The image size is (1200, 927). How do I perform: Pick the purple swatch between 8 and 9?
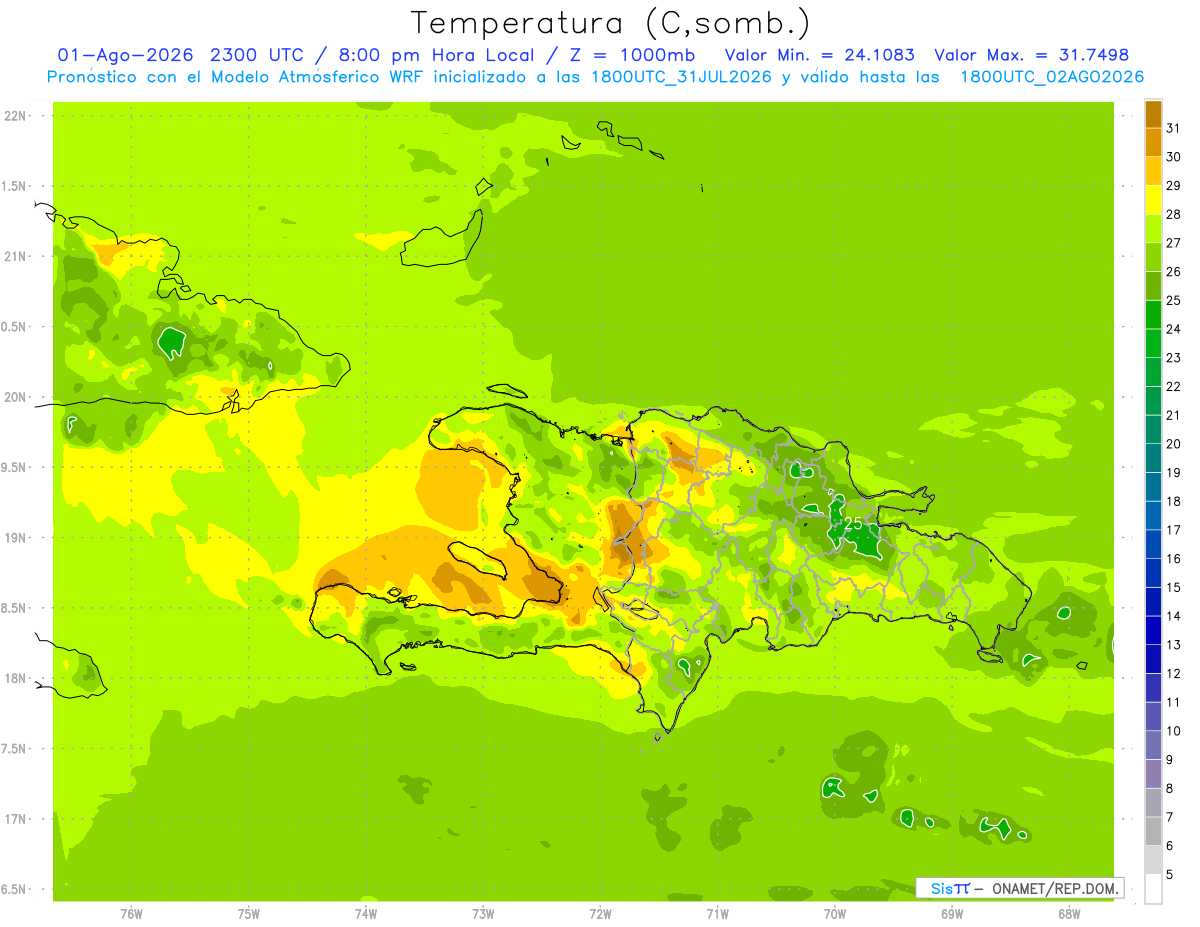tap(1153, 774)
